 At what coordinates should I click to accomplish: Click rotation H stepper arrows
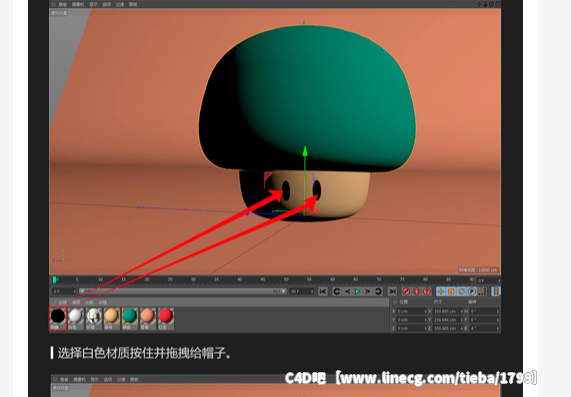coord(497,311)
